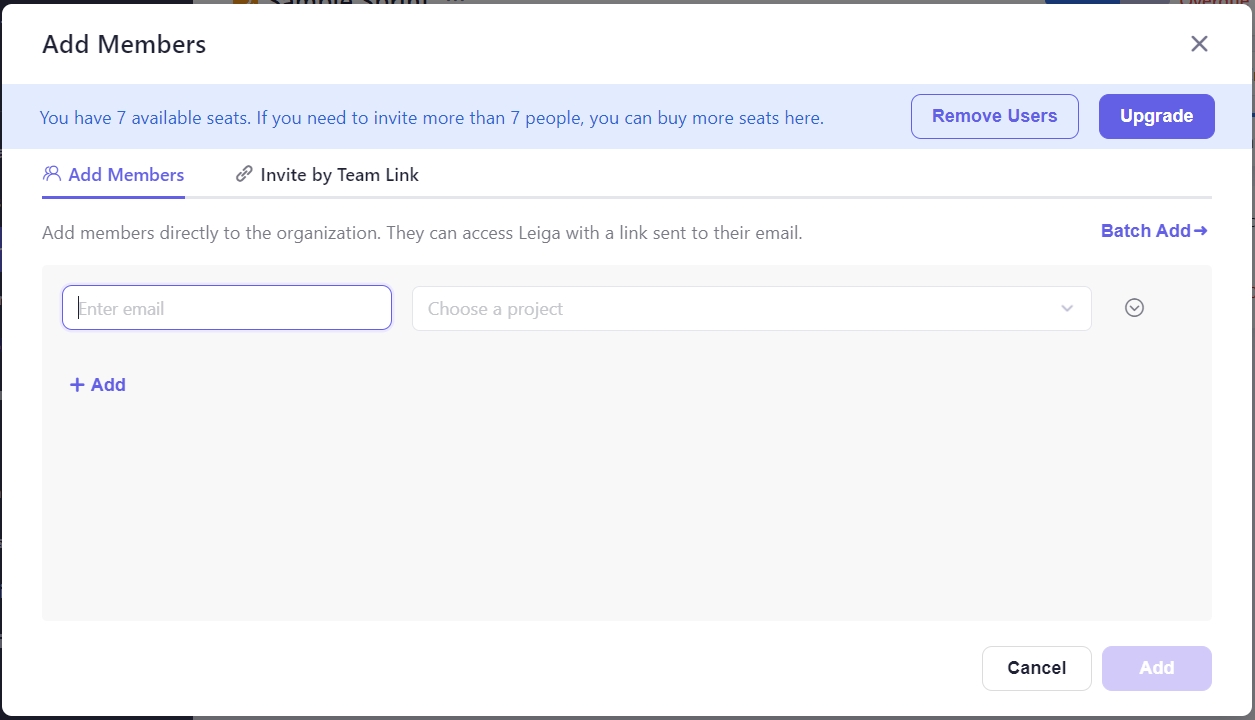The width and height of the screenshot is (1255, 720).
Task: Click the chain link icon beside Invite
Action: (x=244, y=174)
